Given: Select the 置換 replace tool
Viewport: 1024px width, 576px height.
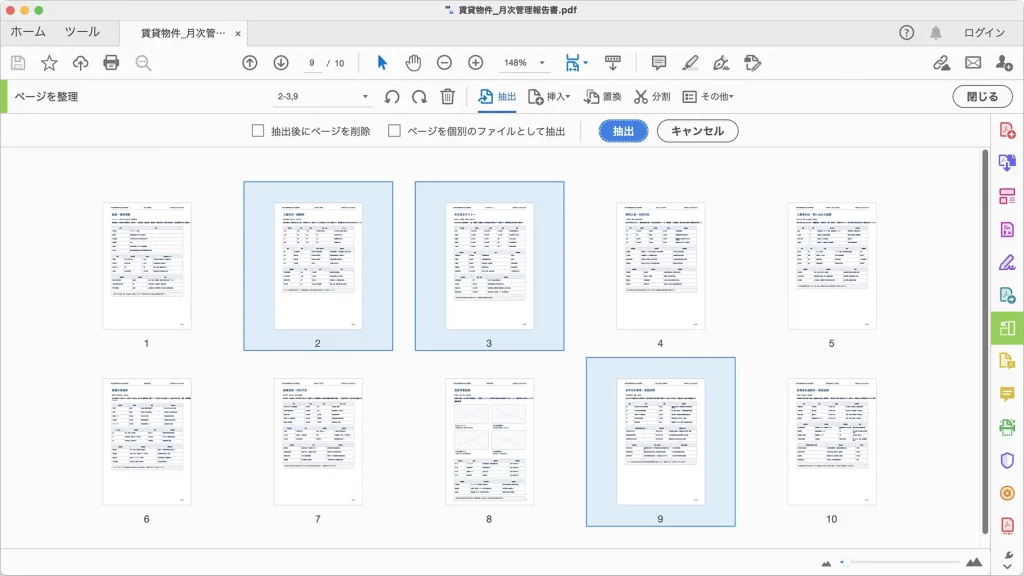Looking at the screenshot, I should [x=602, y=97].
